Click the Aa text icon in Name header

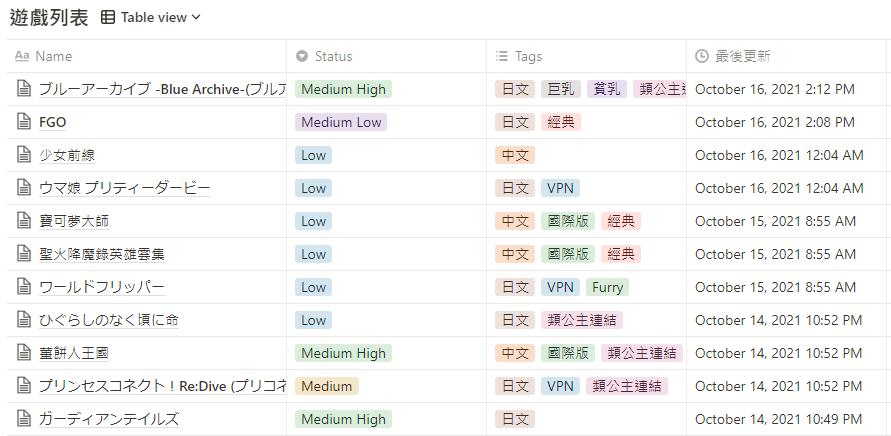[x=22, y=56]
